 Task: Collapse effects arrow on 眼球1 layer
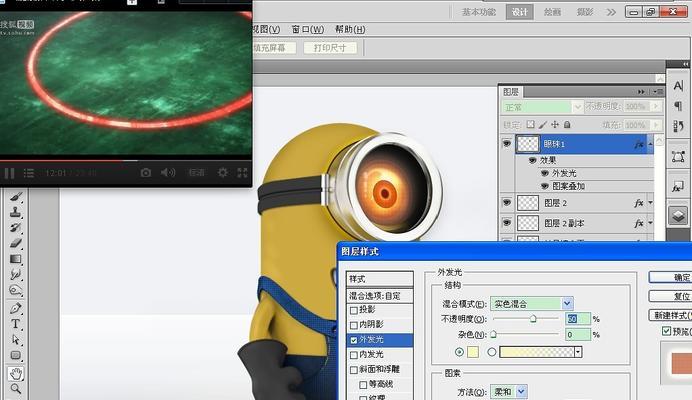650,144
